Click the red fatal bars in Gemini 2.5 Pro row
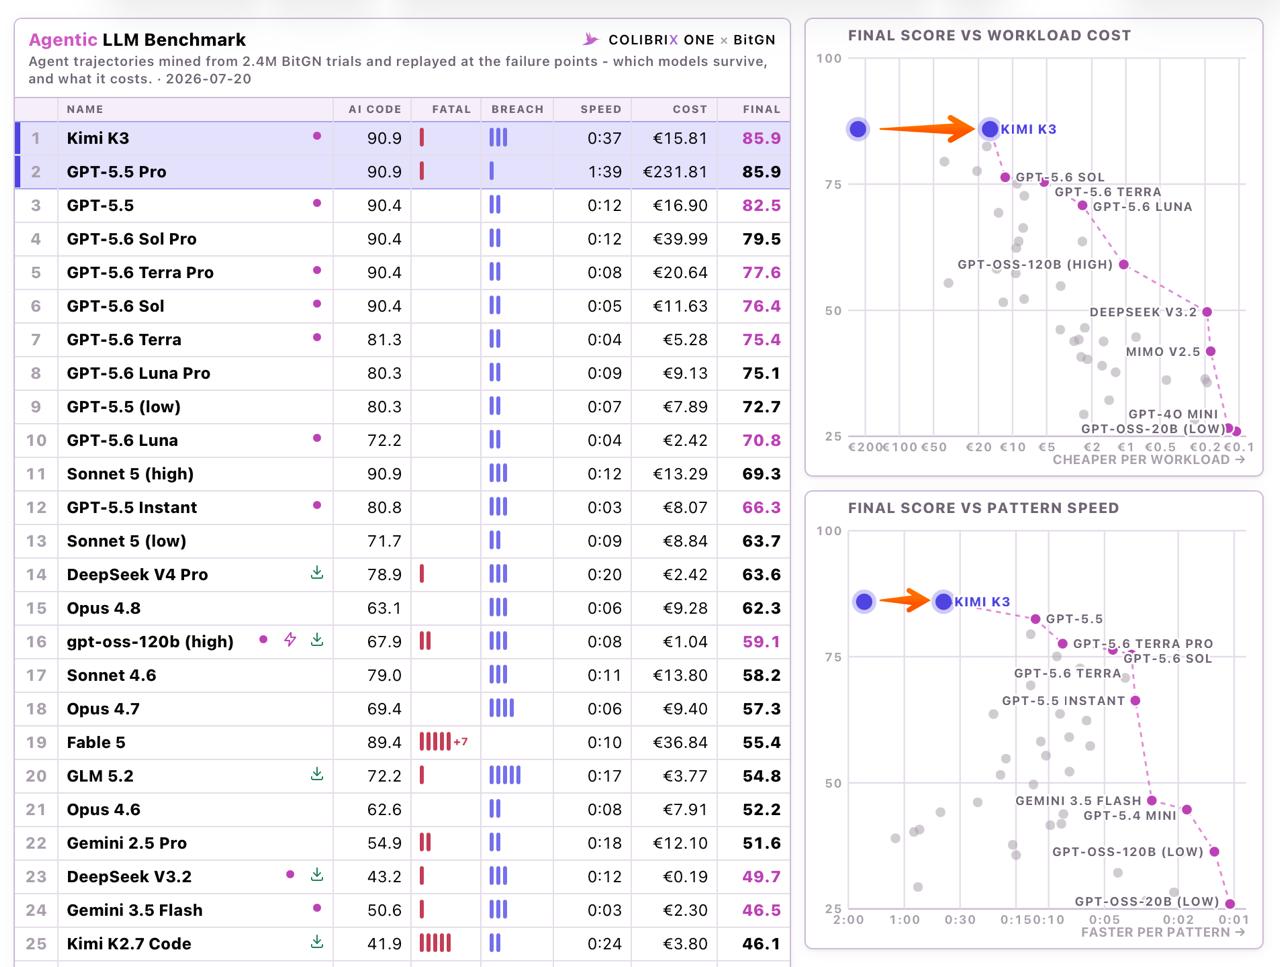The width and height of the screenshot is (1280, 967). [x=425, y=843]
